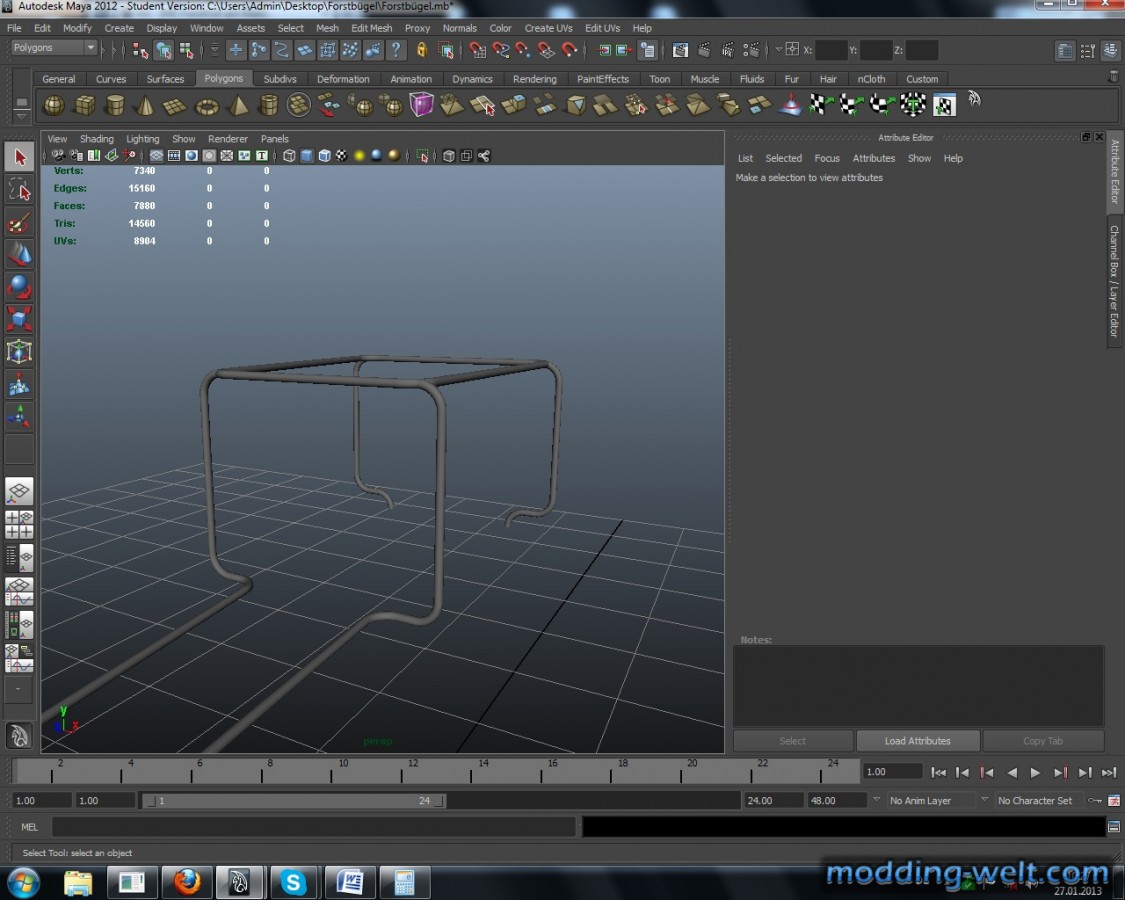1125x900 pixels.
Task: Toggle isolate select in viewport
Action: coord(423,156)
